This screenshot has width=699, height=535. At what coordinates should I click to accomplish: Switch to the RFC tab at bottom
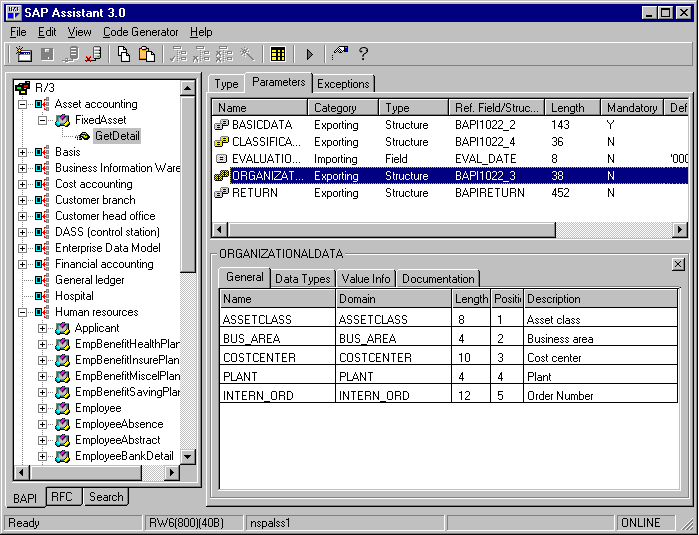pos(61,497)
